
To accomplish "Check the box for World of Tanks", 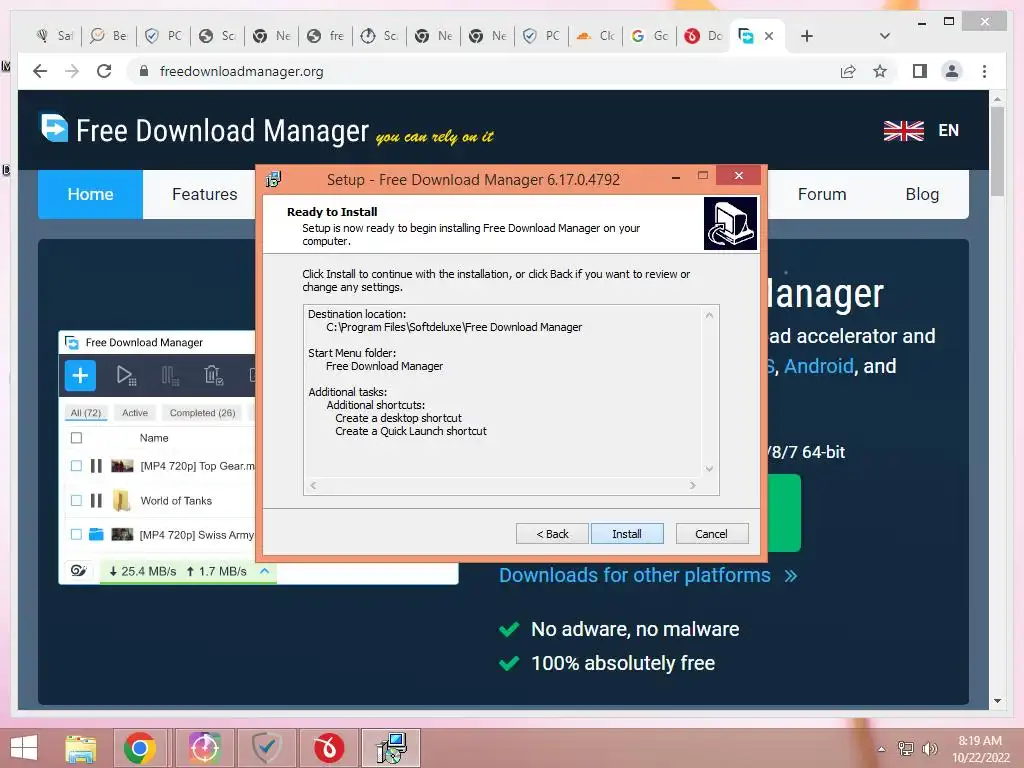I will 76,500.
